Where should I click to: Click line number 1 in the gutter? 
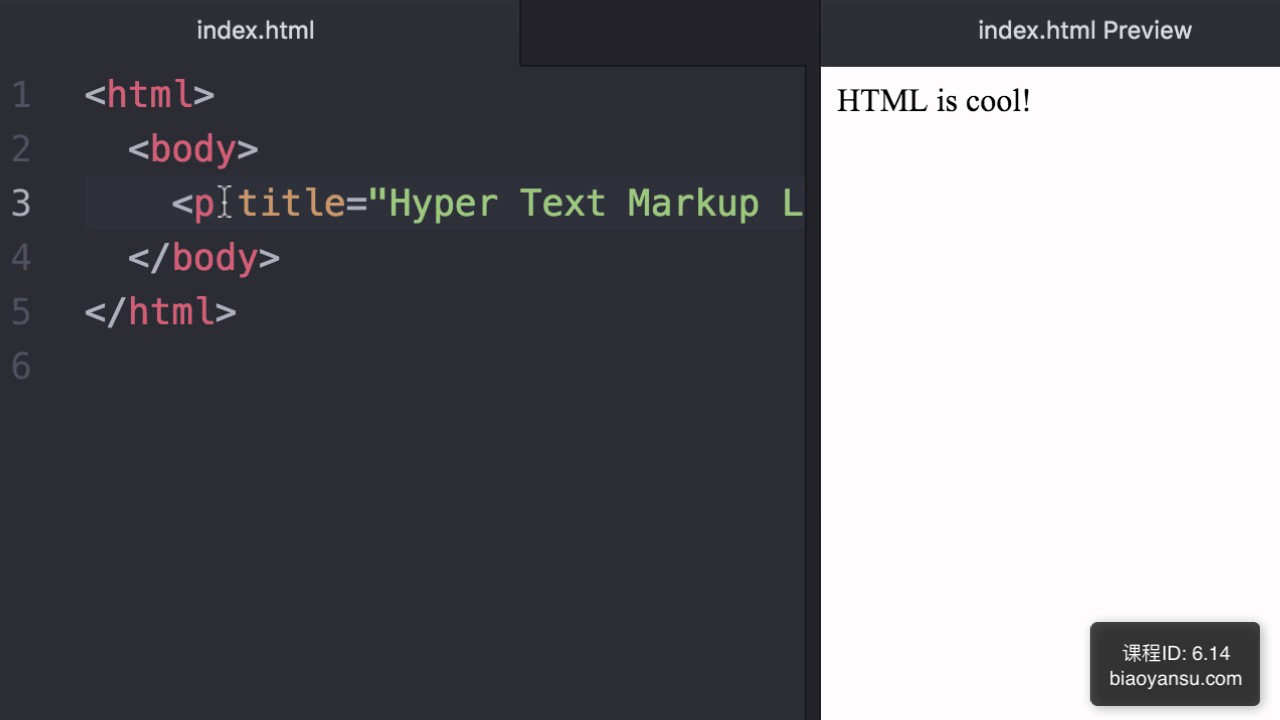pos(21,96)
